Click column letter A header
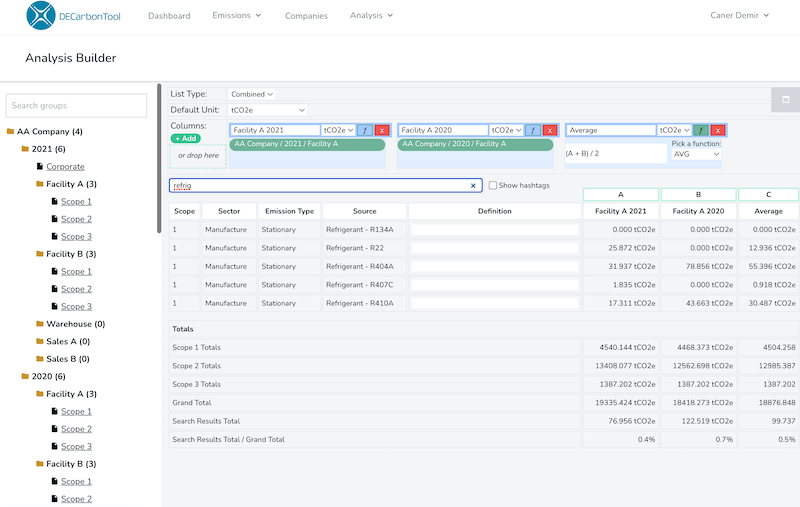This screenshot has height=507, width=800. pyautogui.click(x=620, y=194)
